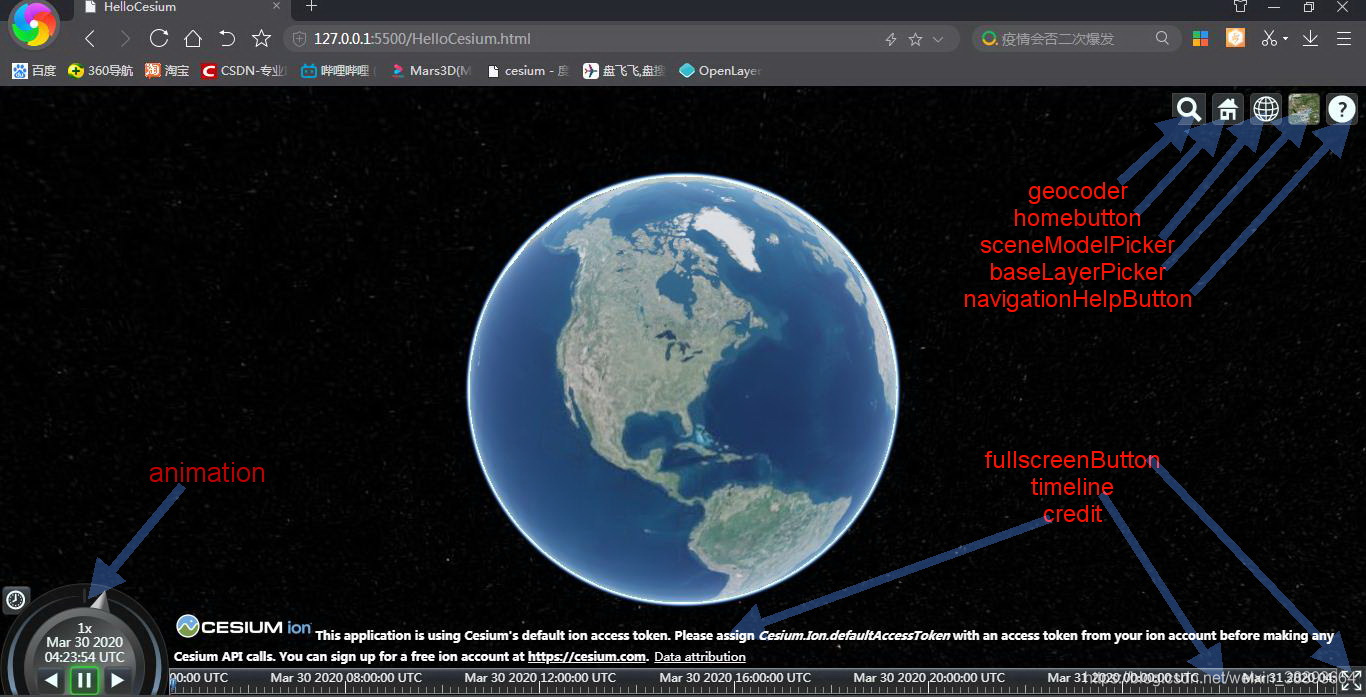
Task: Click the undo closed tab arrow
Action: (x=227, y=39)
